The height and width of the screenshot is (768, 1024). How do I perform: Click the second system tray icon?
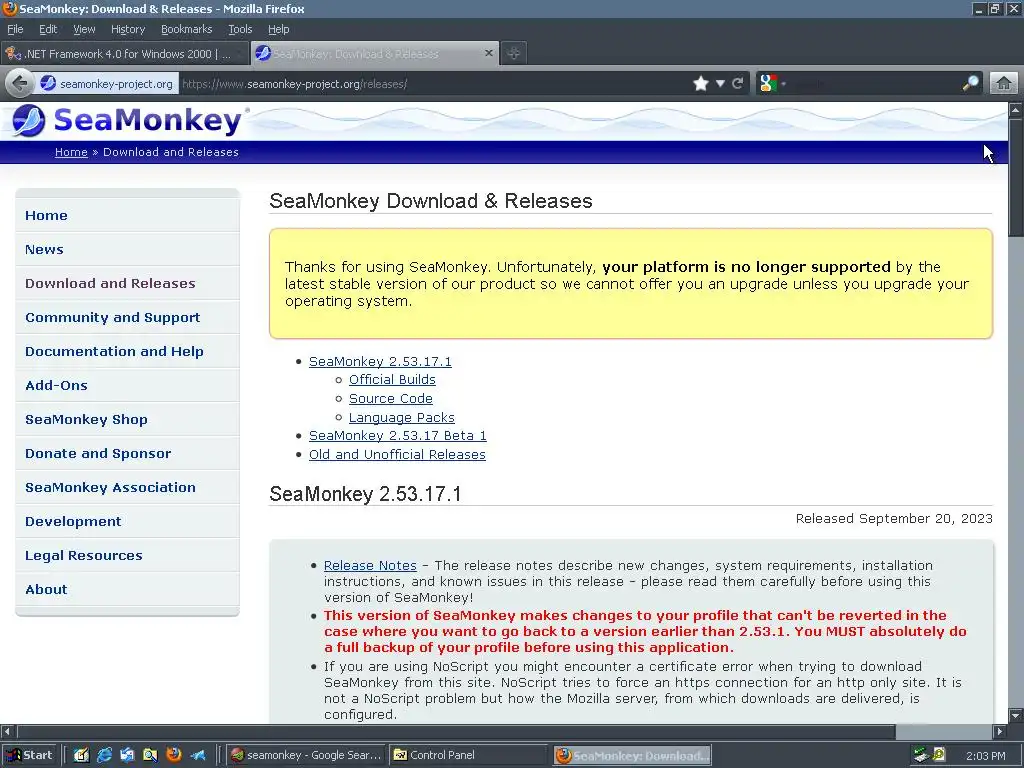point(939,755)
